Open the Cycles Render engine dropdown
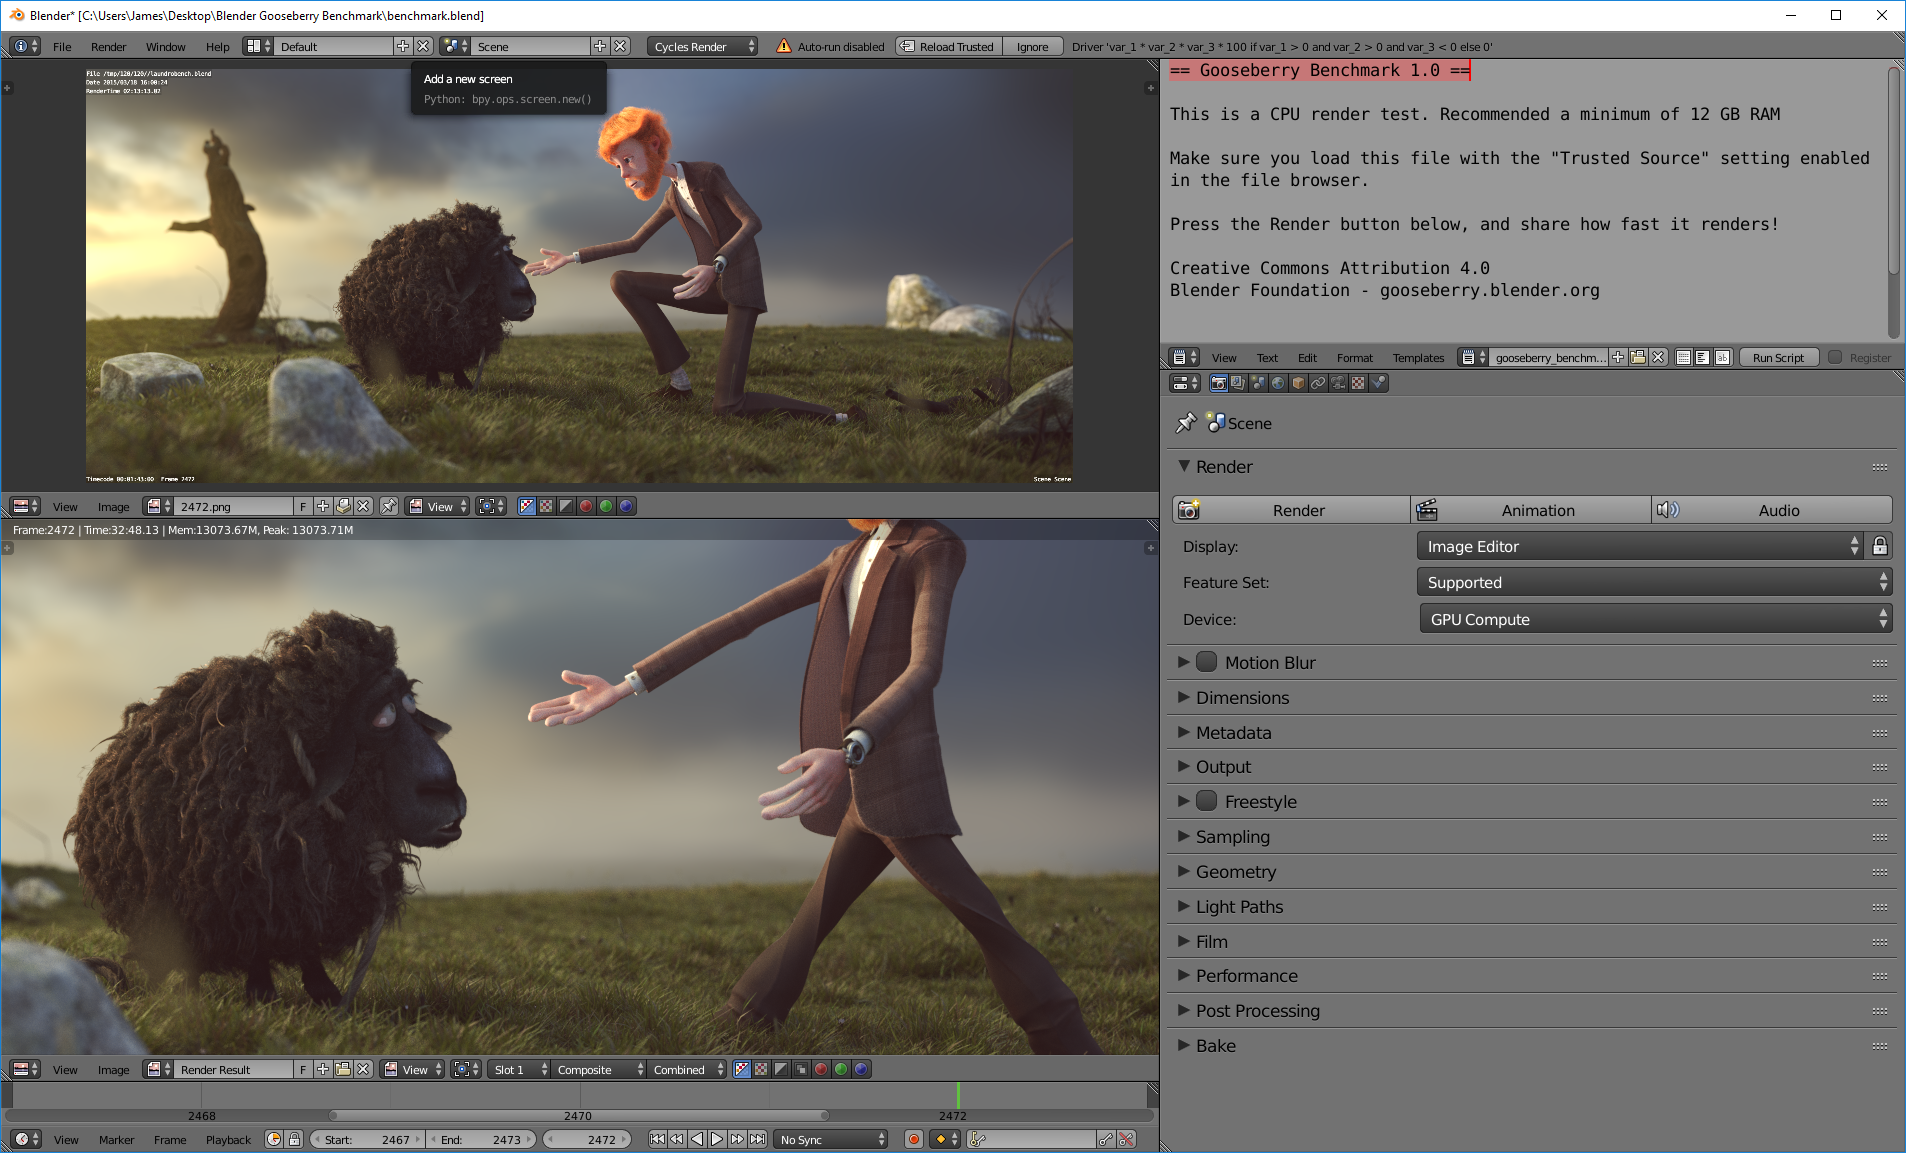Viewport: 1906px width, 1153px height. pos(702,47)
